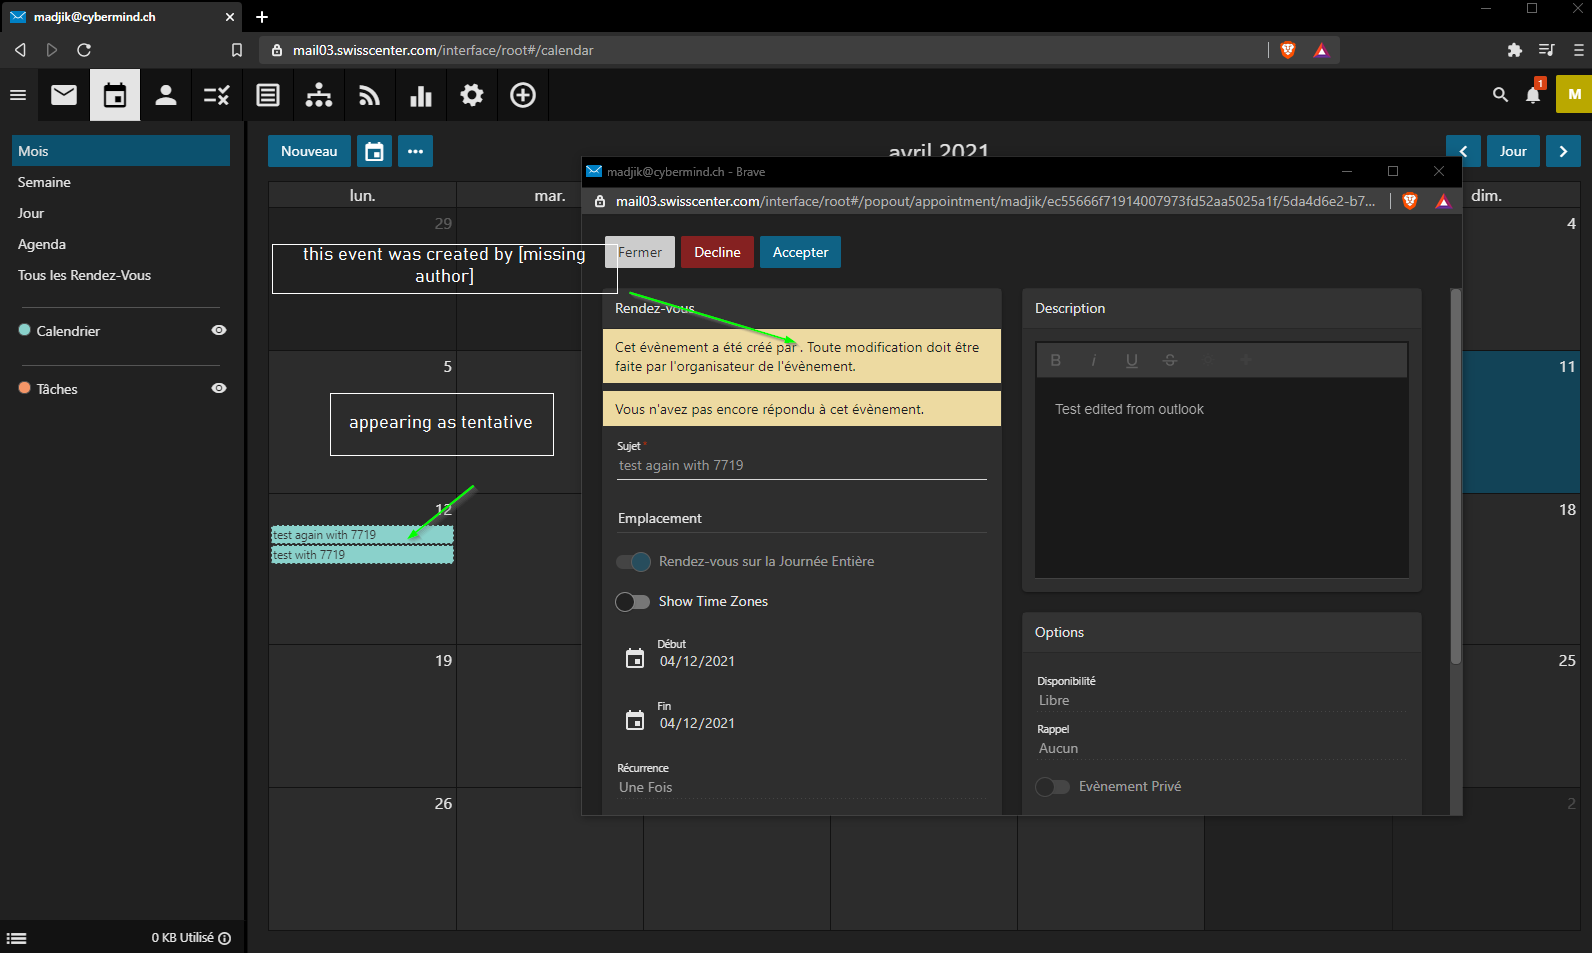
Task: Click the Sujet text field
Action: pos(800,465)
